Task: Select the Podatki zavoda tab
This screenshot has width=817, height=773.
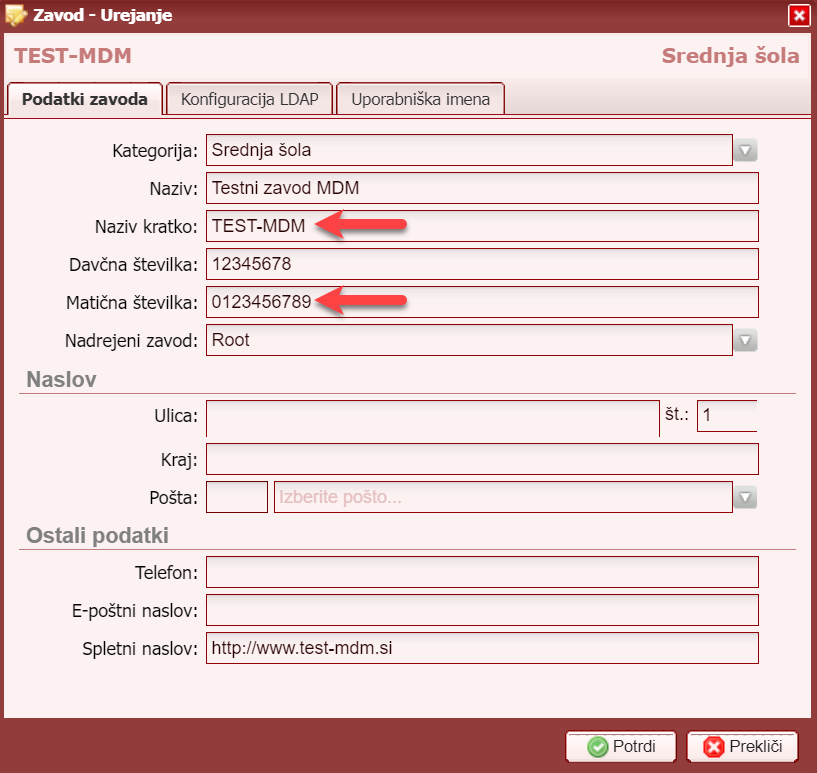Action: 85,99
